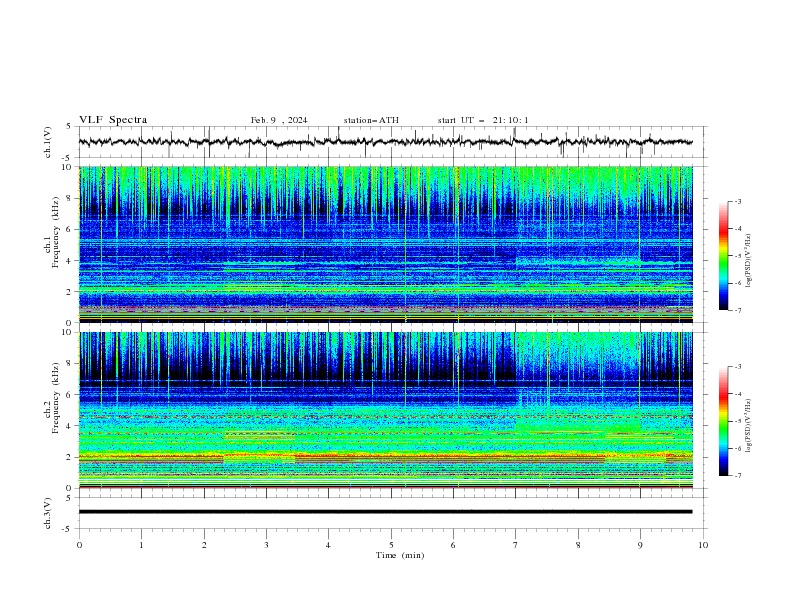This screenshot has height=612, width=792.
Task: Click time axis tick label "2"
Action: 204,545
